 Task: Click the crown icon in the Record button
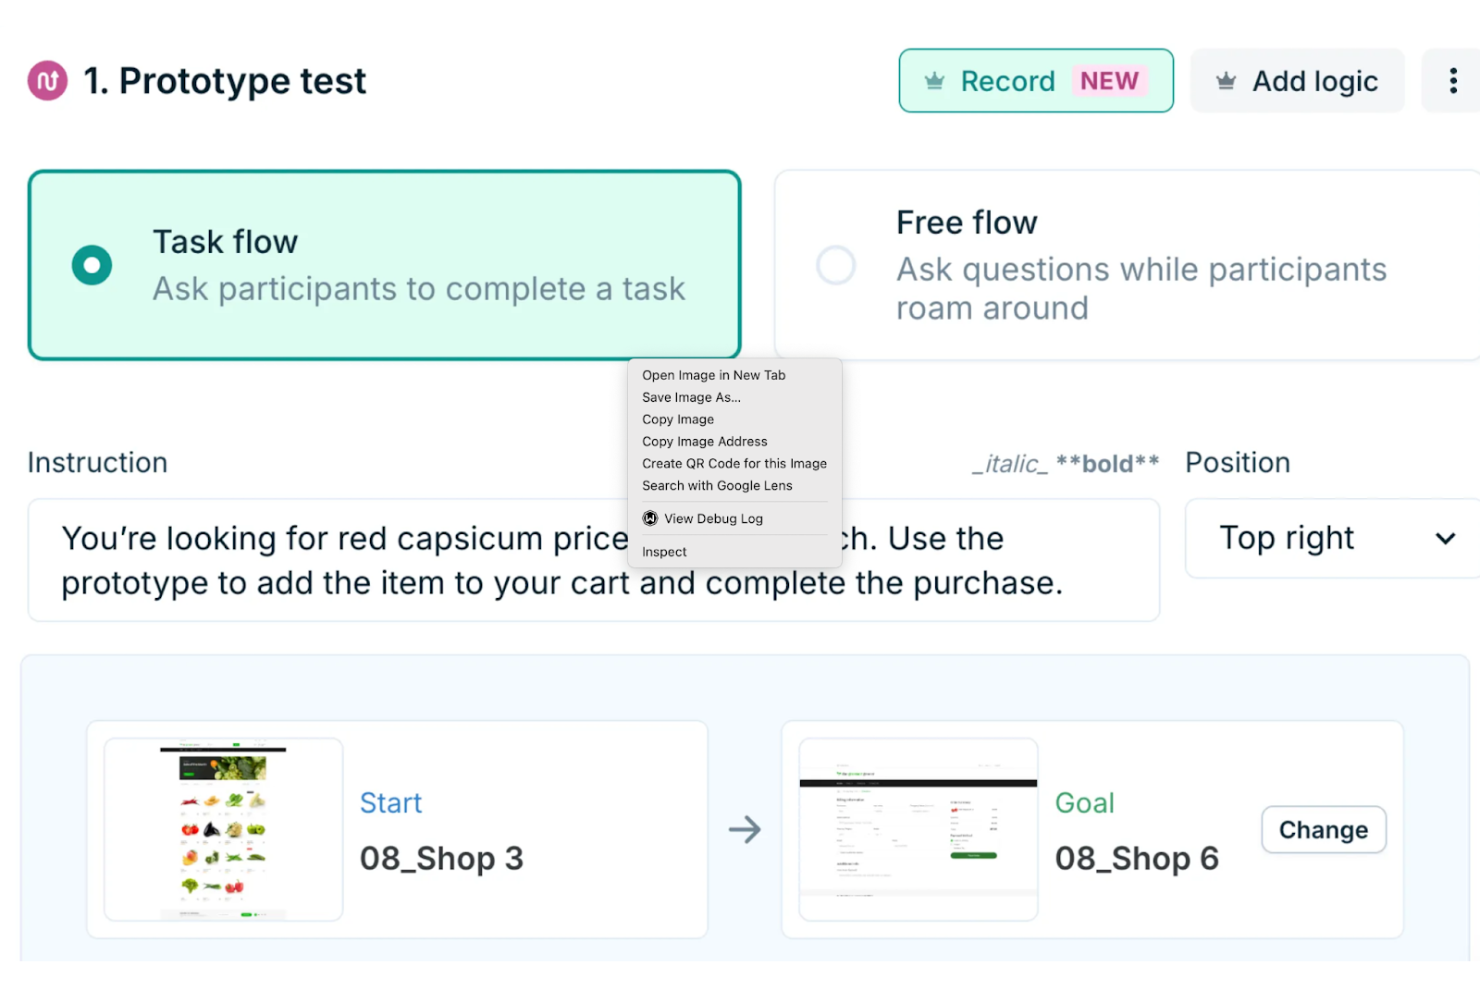(x=934, y=81)
